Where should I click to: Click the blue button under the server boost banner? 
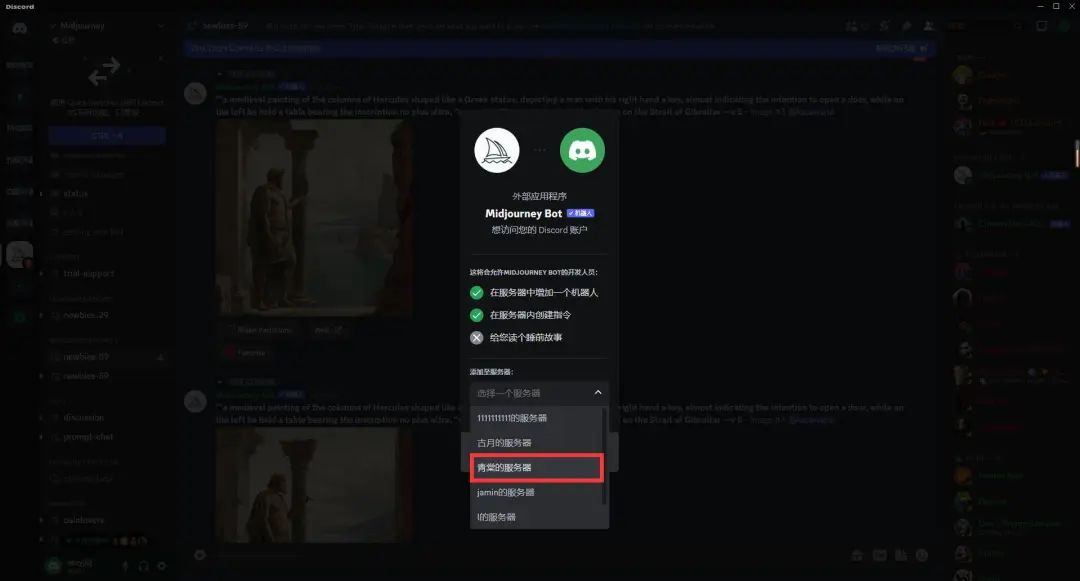(107, 136)
